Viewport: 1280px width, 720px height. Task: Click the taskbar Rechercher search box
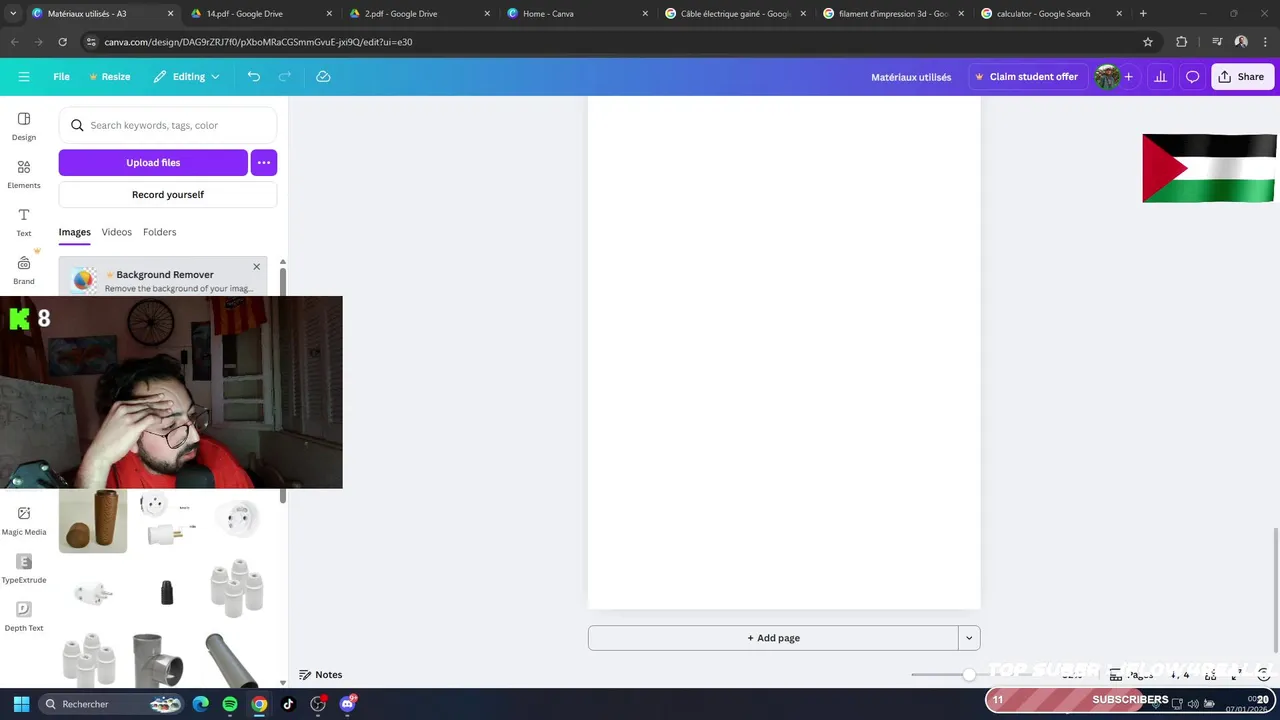113,704
